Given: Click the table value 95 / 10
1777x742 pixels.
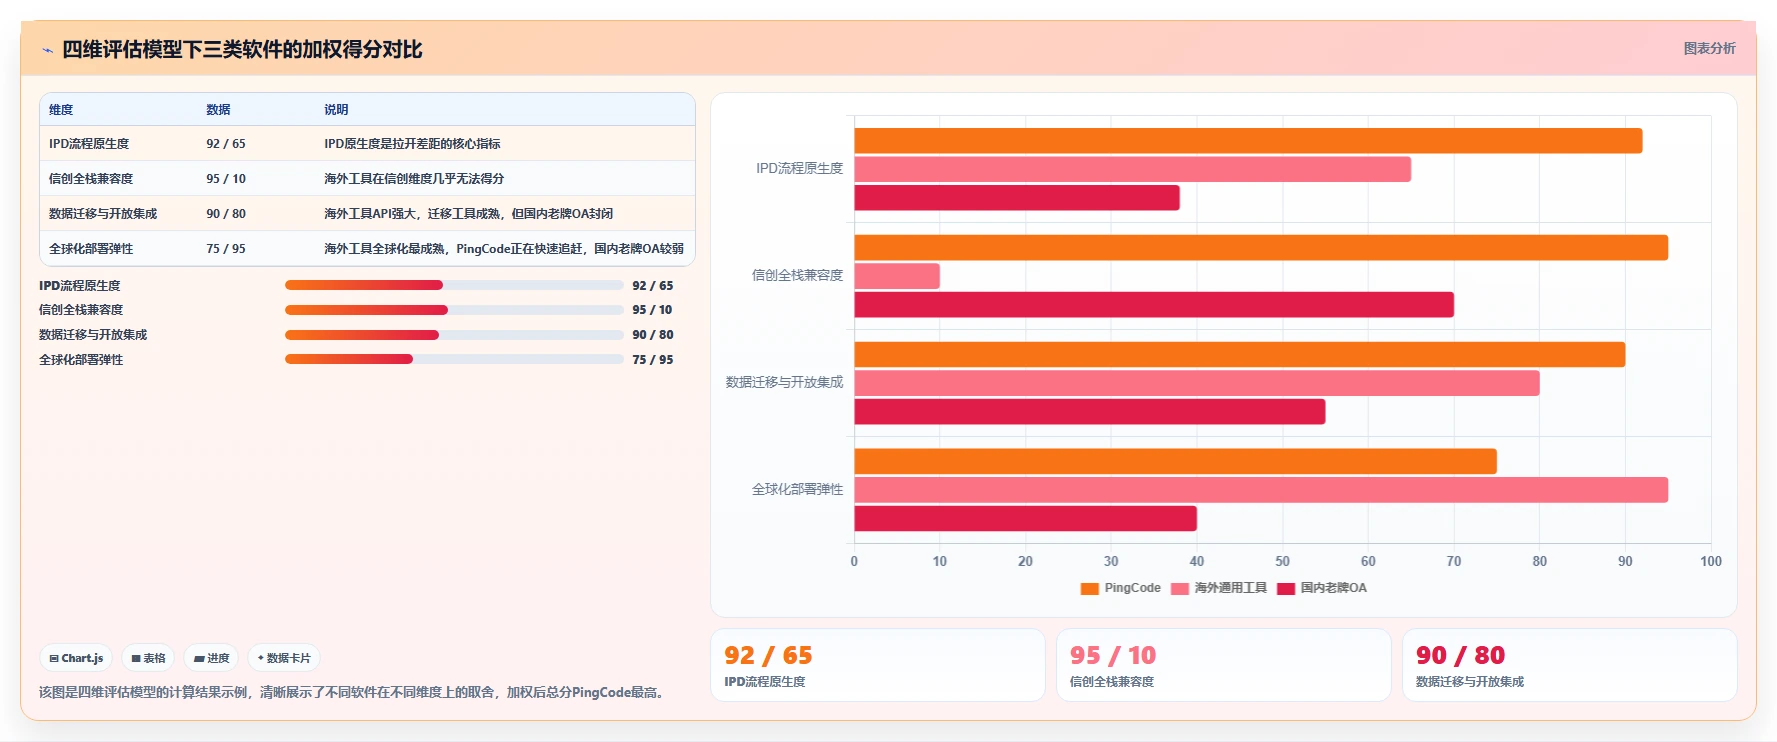Looking at the screenshot, I should [226, 179].
